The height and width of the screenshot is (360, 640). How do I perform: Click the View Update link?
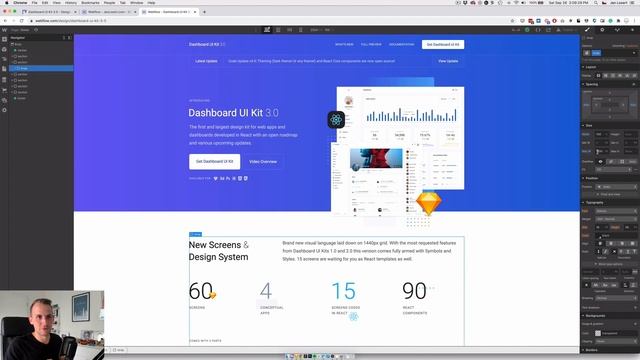click(448, 61)
